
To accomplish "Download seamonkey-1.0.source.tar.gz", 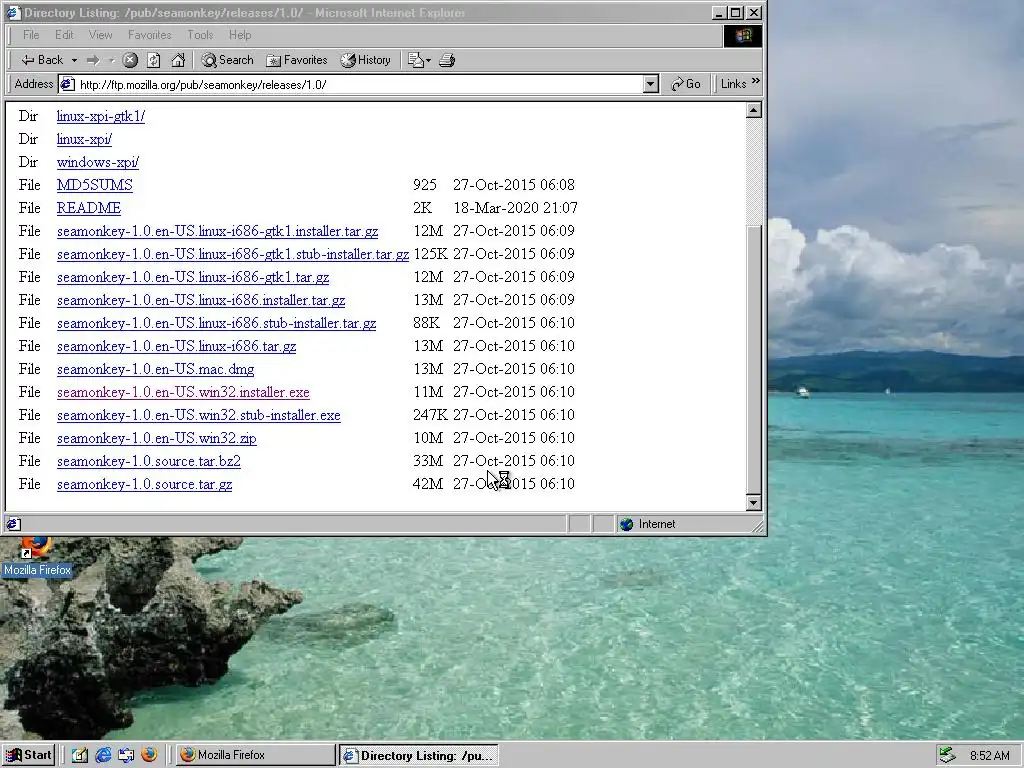I will coord(144,484).
